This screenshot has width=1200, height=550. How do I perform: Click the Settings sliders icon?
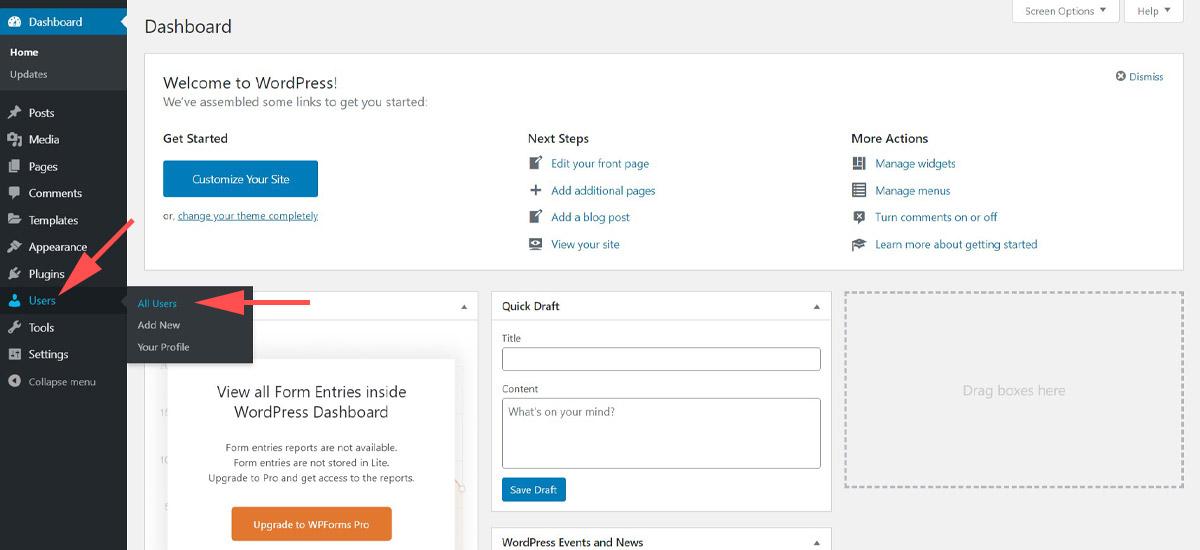coord(14,354)
